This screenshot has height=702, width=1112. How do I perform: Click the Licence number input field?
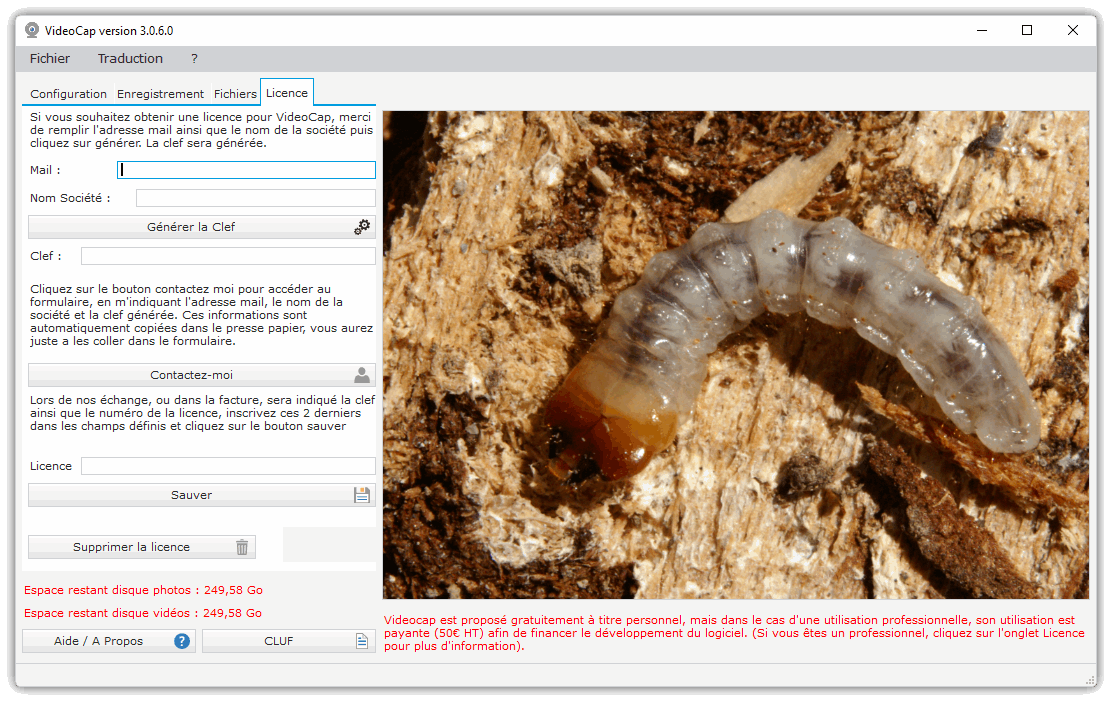(228, 466)
